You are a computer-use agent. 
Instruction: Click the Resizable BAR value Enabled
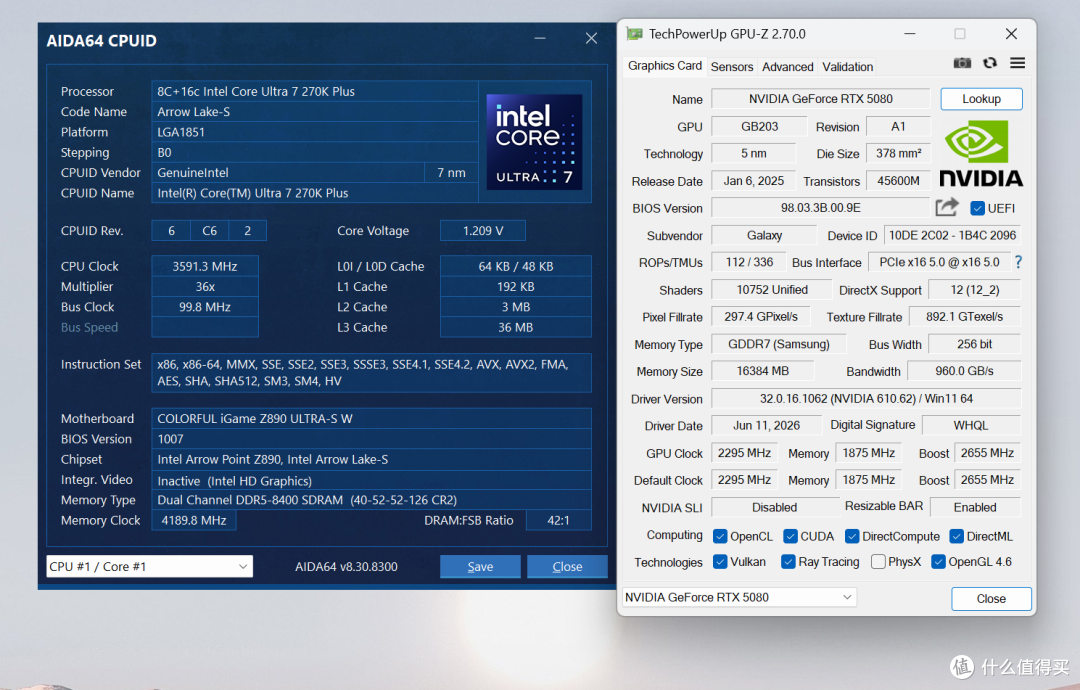click(975, 507)
